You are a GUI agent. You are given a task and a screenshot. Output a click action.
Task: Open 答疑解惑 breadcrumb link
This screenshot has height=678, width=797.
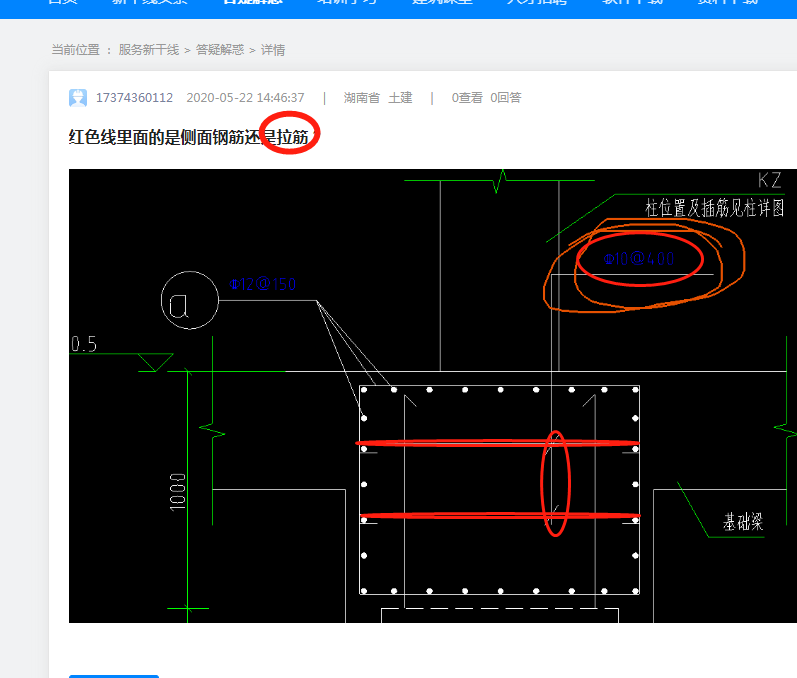(x=220, y=50)
